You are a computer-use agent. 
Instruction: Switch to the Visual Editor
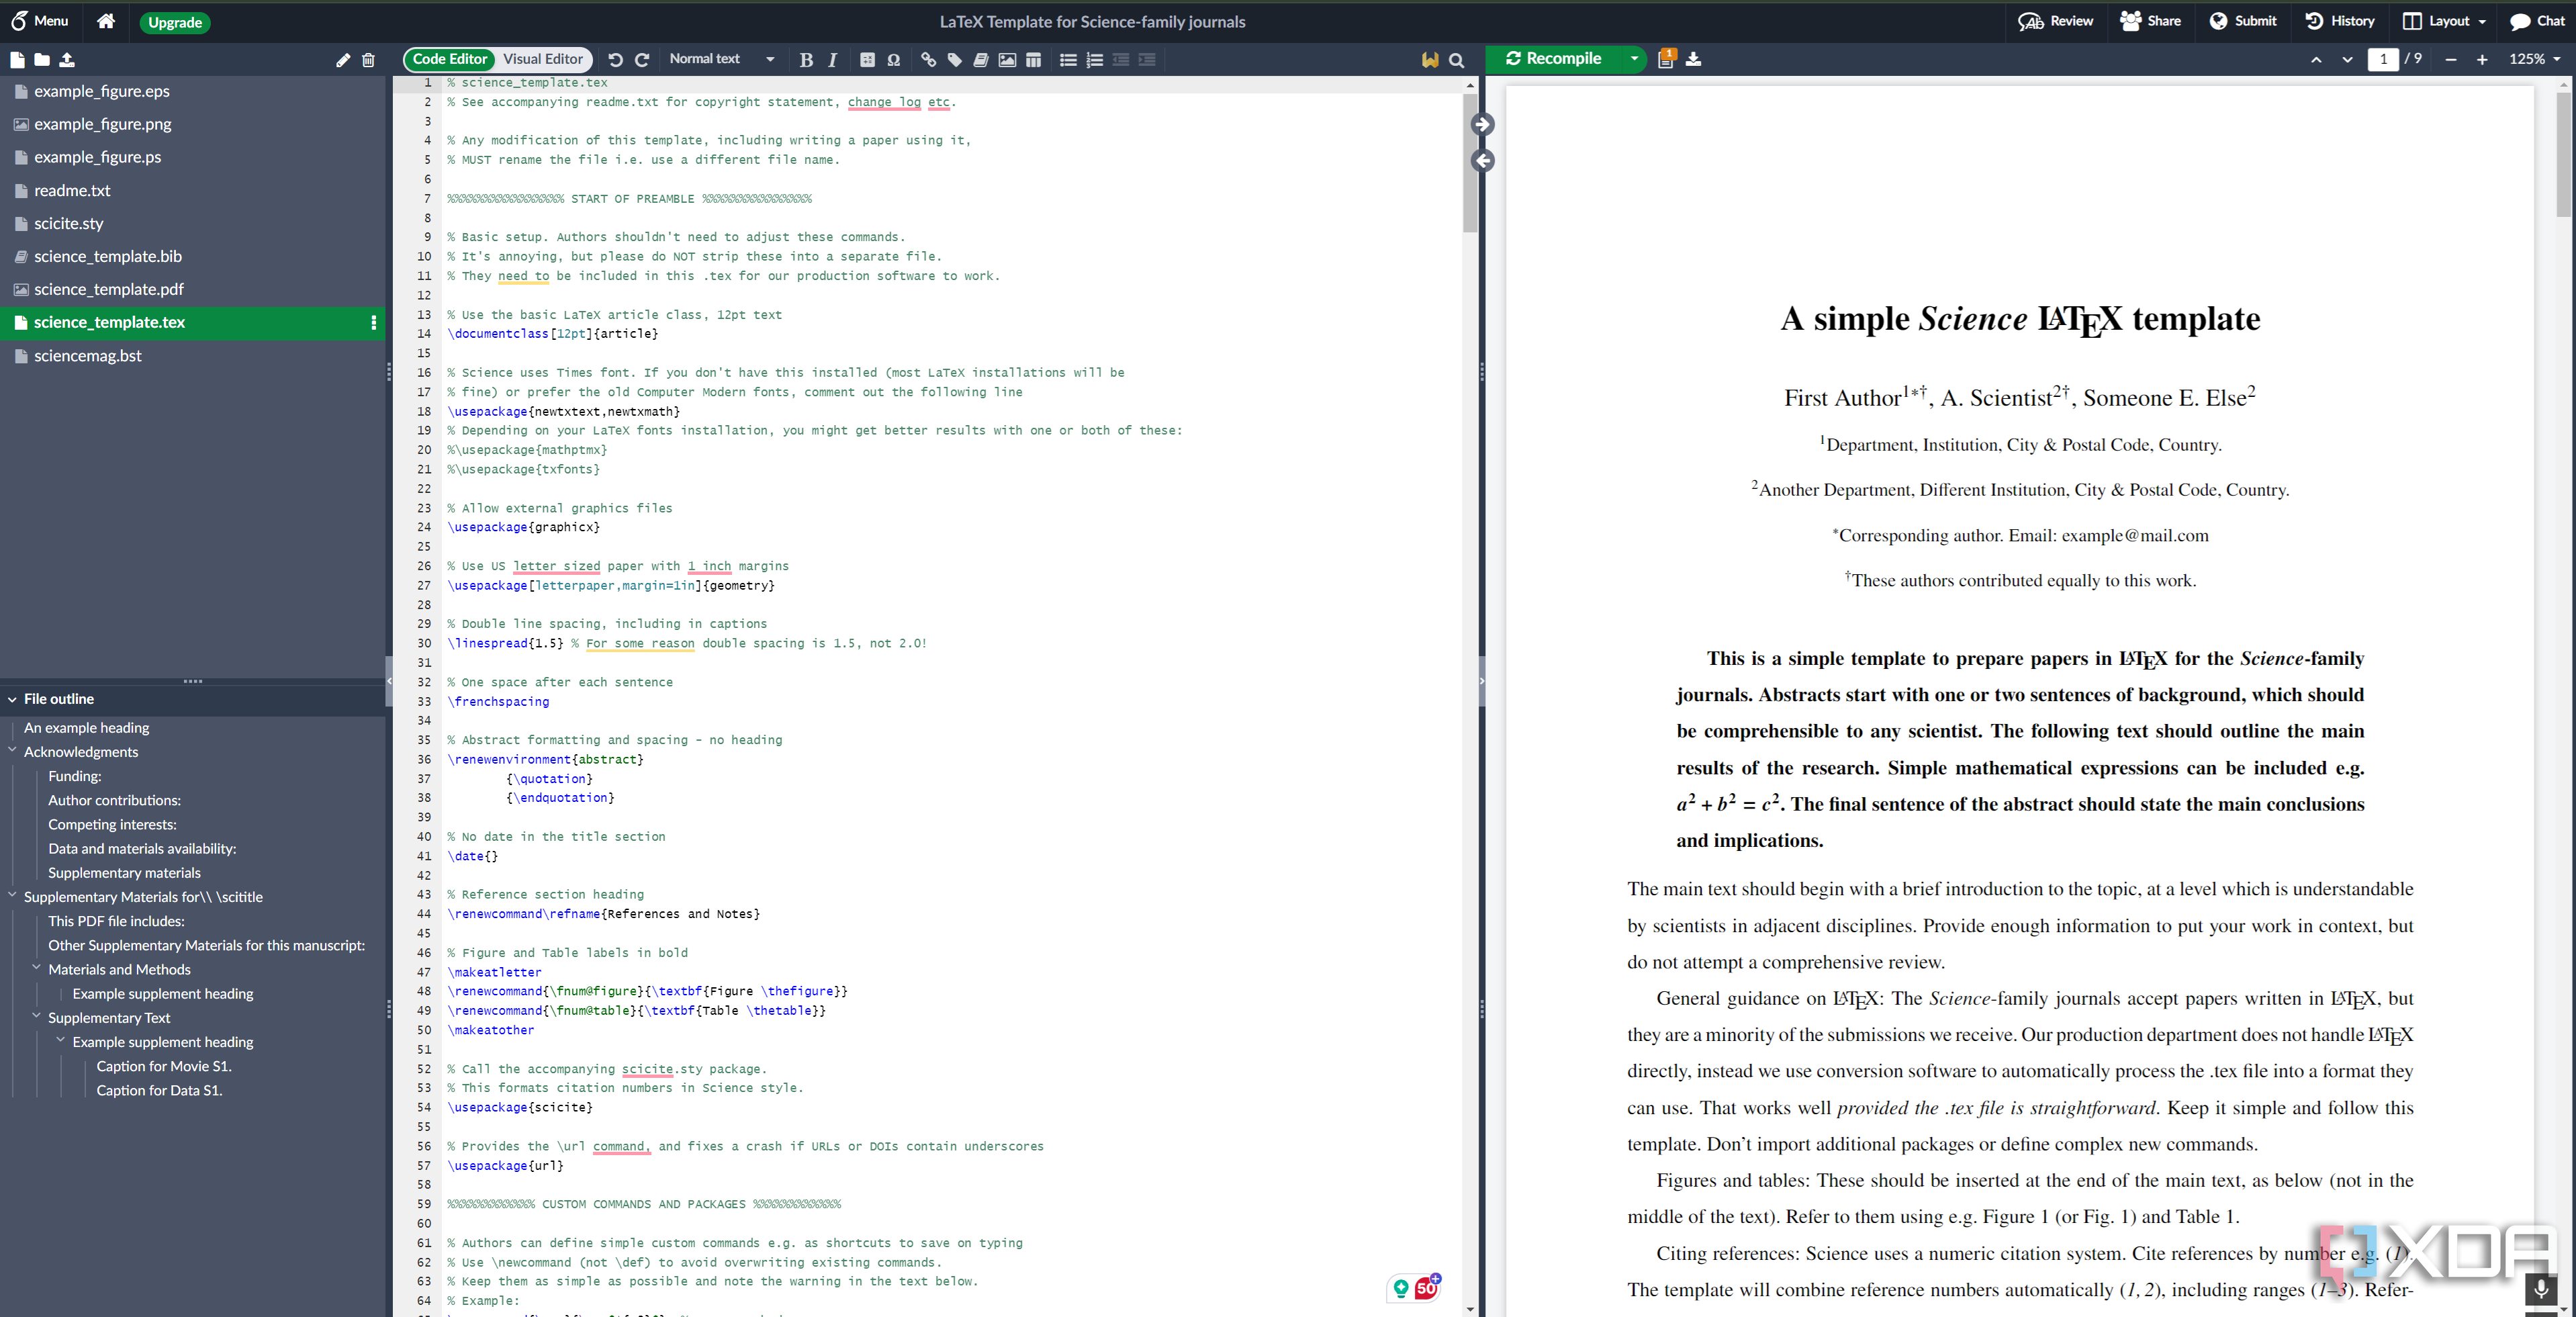click(x=542, y=58)
